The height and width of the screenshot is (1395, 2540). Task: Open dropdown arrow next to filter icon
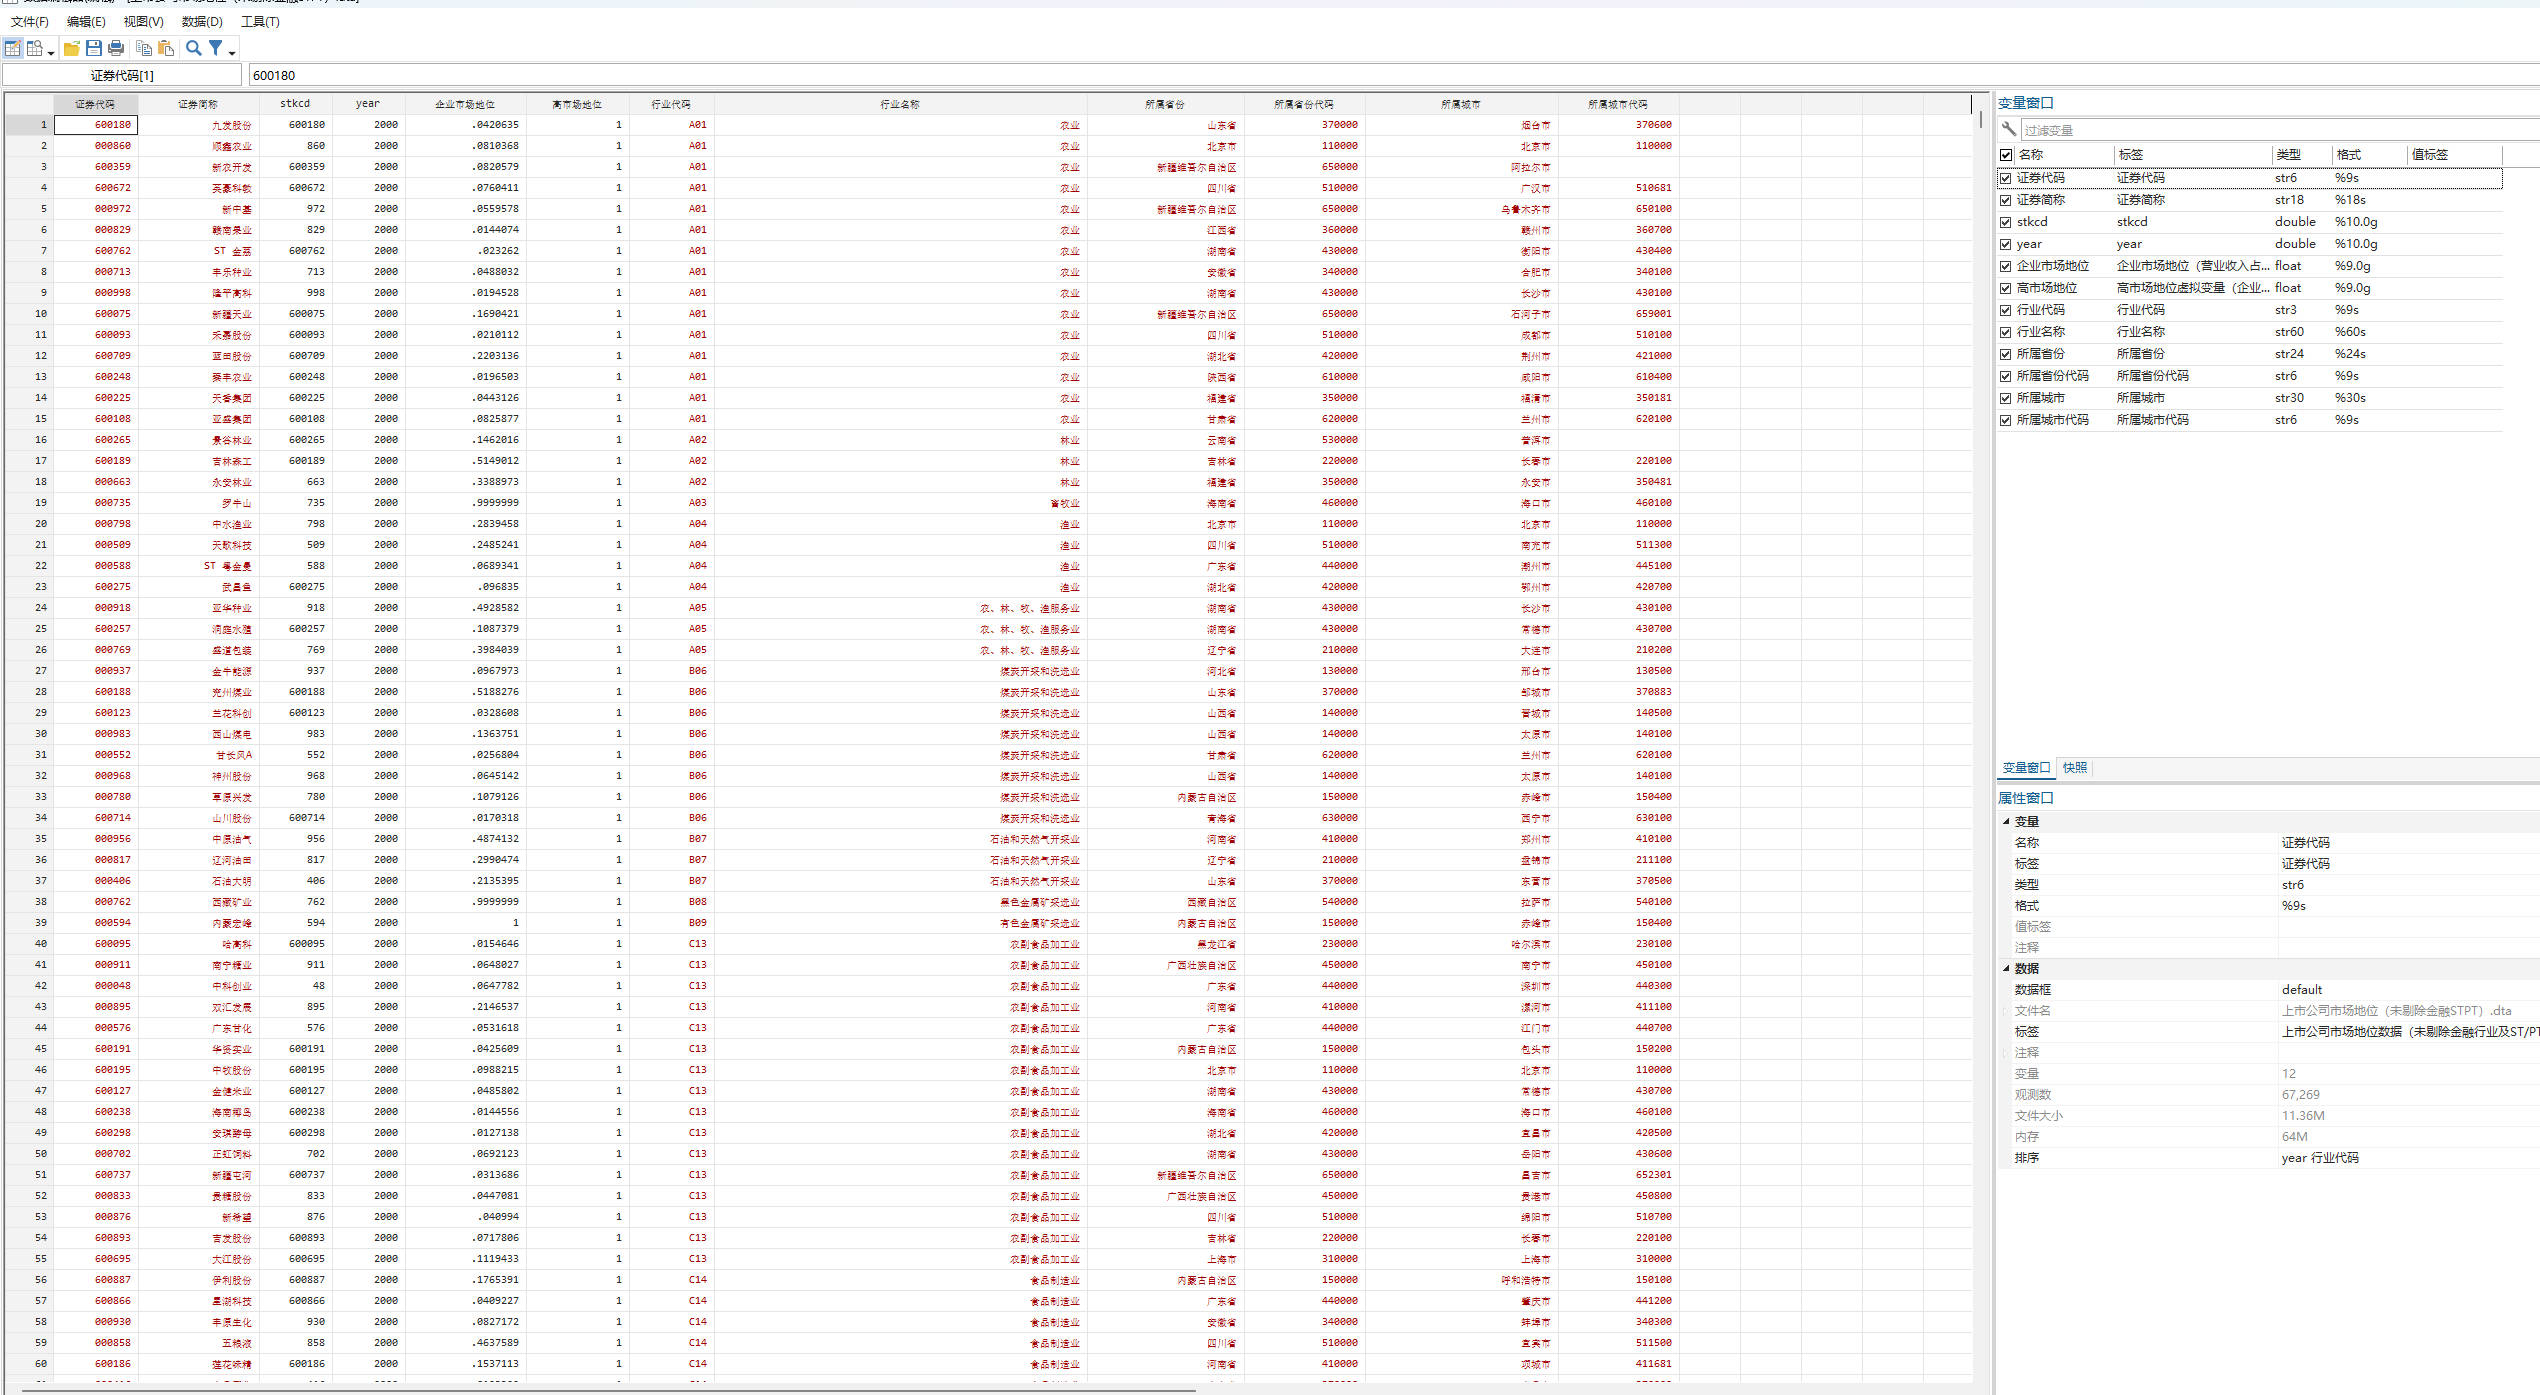232,52
